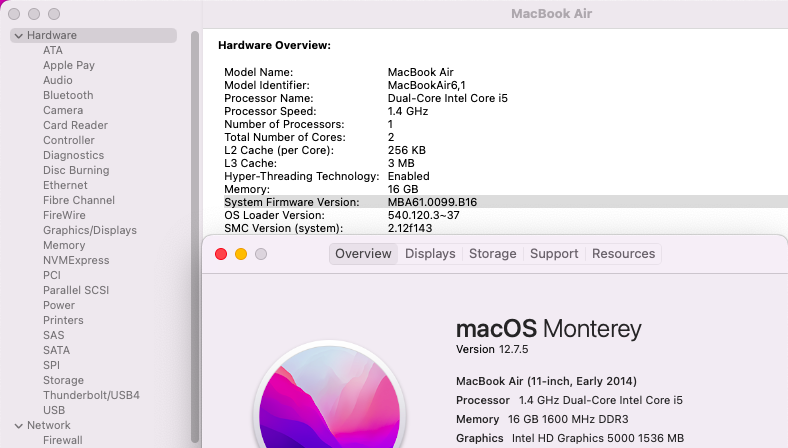
Task: Click the Hardware Overview heading
Action: (x=274, y=45)
